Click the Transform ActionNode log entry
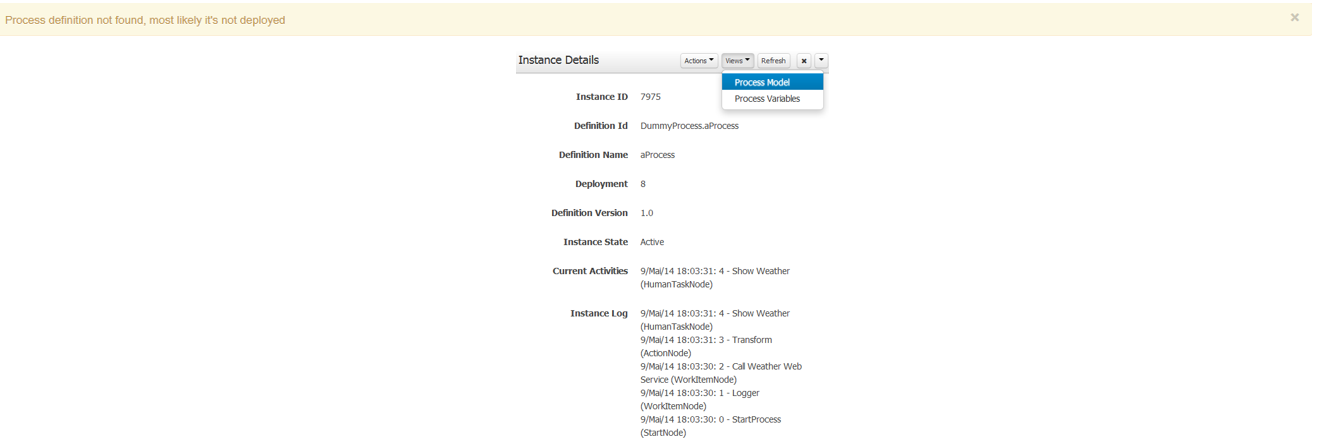The image size is (1332, 445). tap(705, 346)
